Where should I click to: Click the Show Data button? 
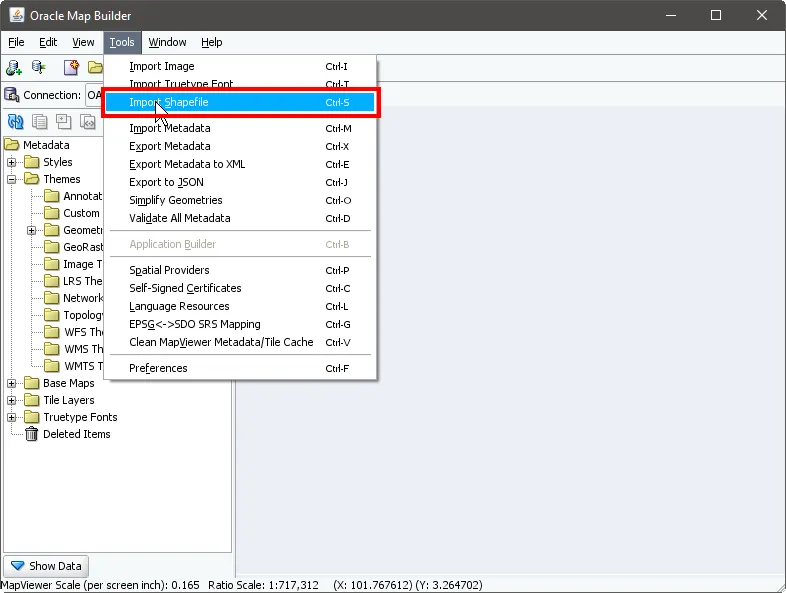(x=46, y=566)
